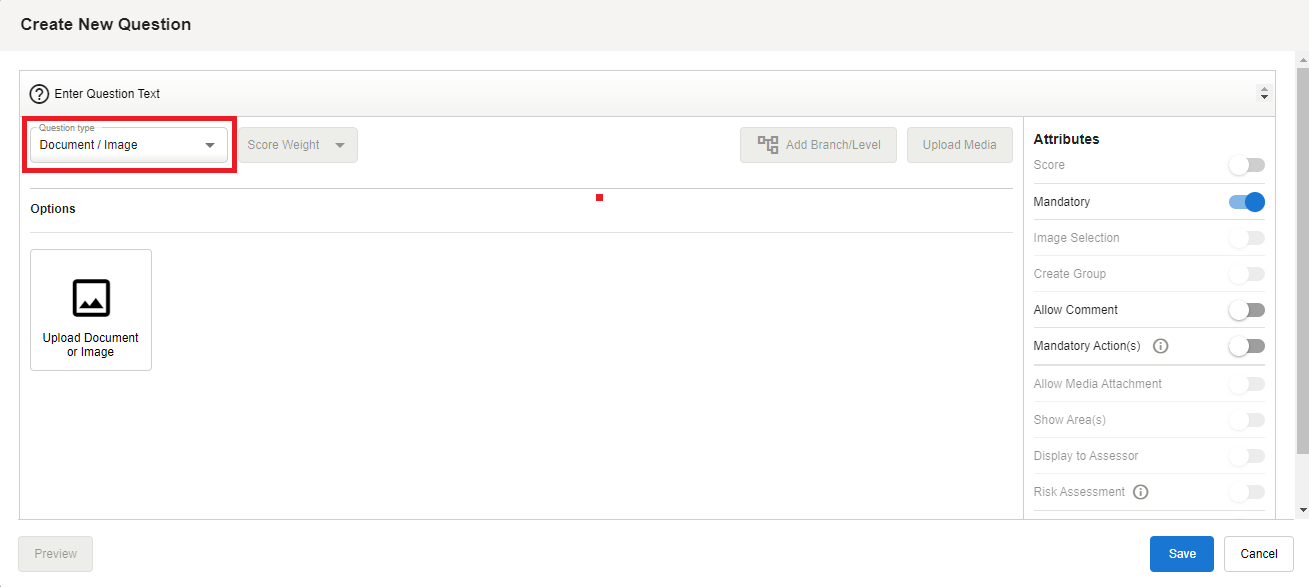Click the Preview button

(x=56, y=554)
